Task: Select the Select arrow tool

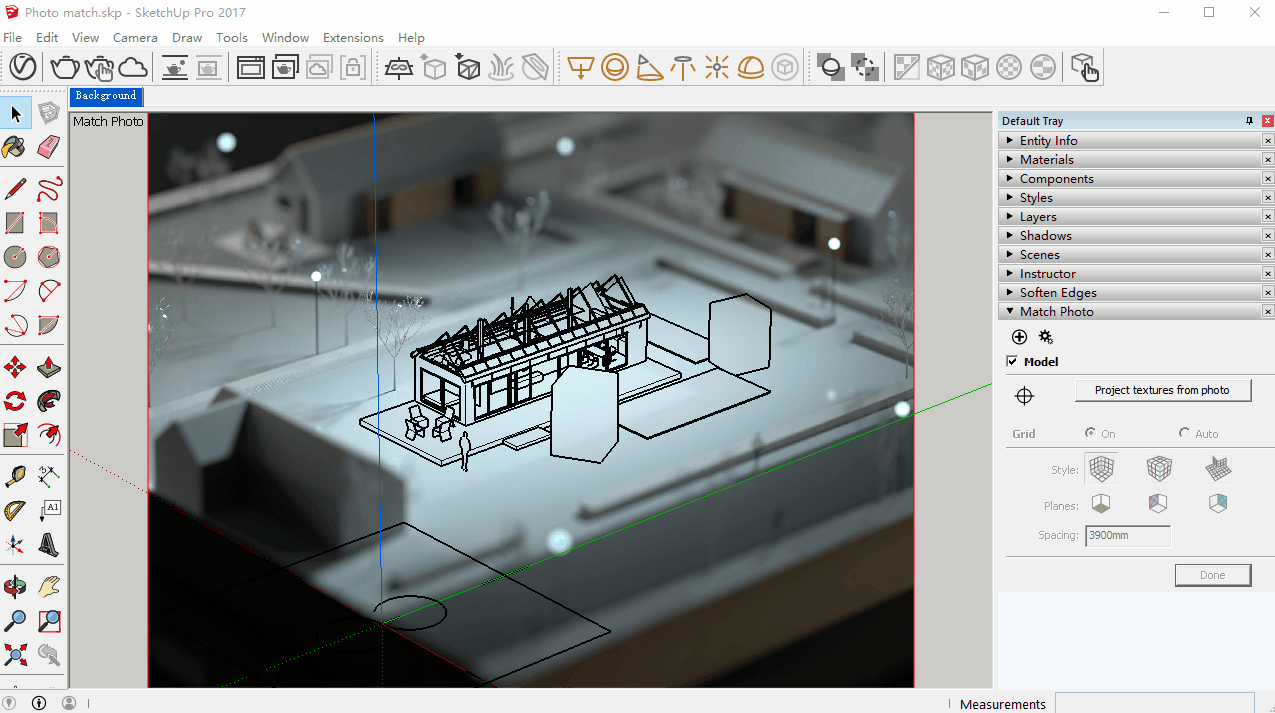Action: (x=16, y=114)
